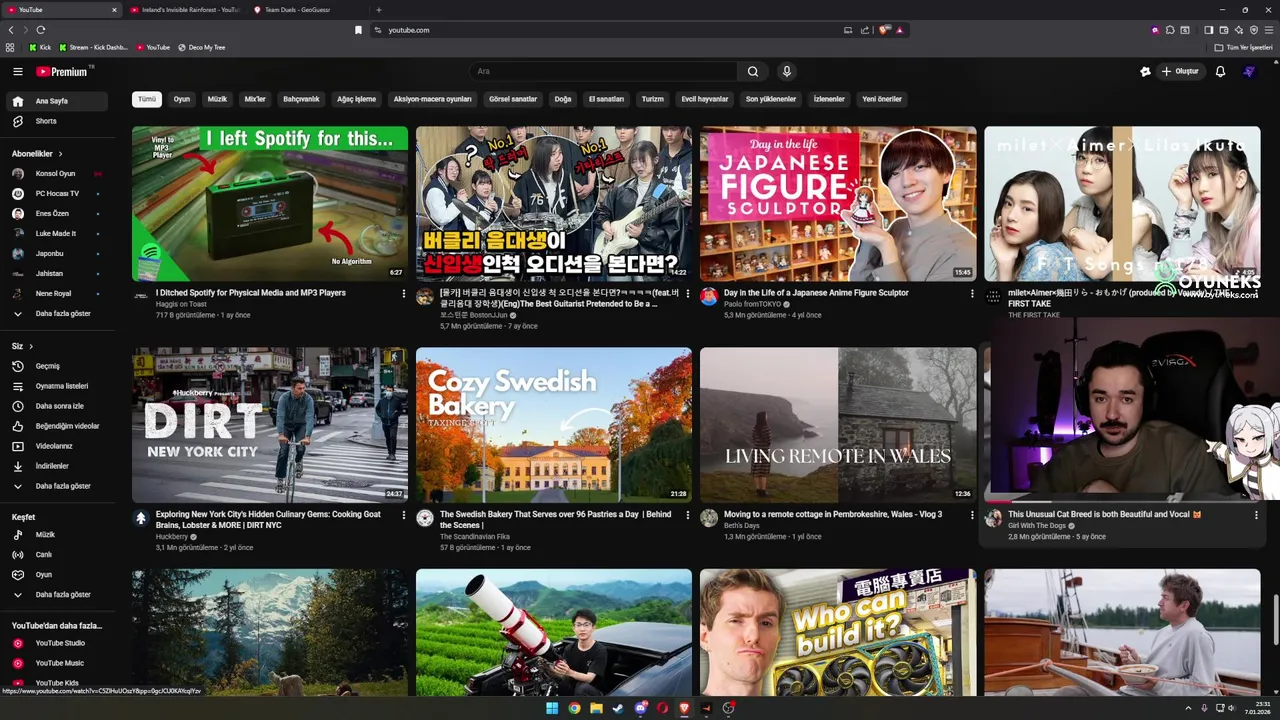Open YouTube Music from sidebar

pos(57,663)
